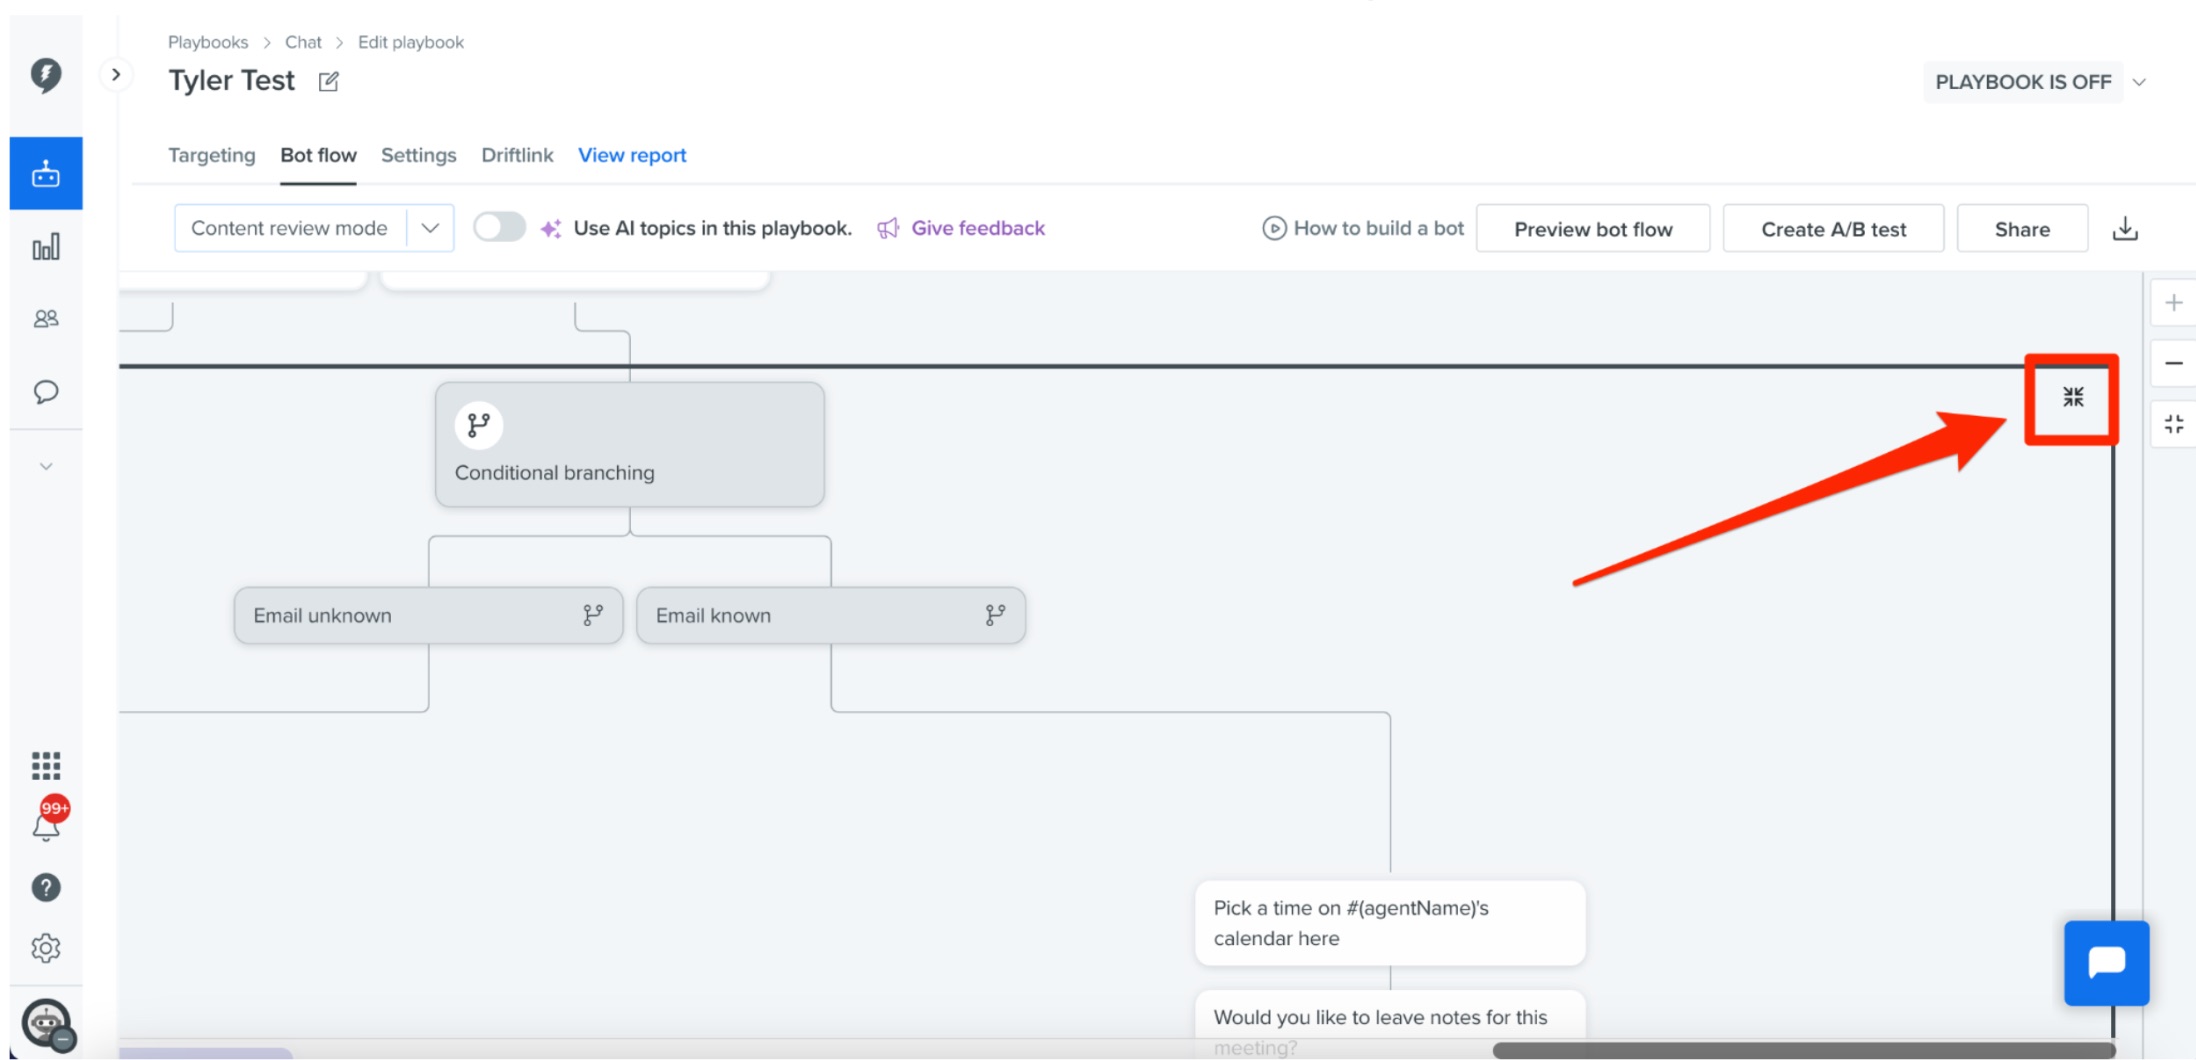The image size is (2196, 1060).
Task: Open the blue chat widget button
Action: 2106,963
